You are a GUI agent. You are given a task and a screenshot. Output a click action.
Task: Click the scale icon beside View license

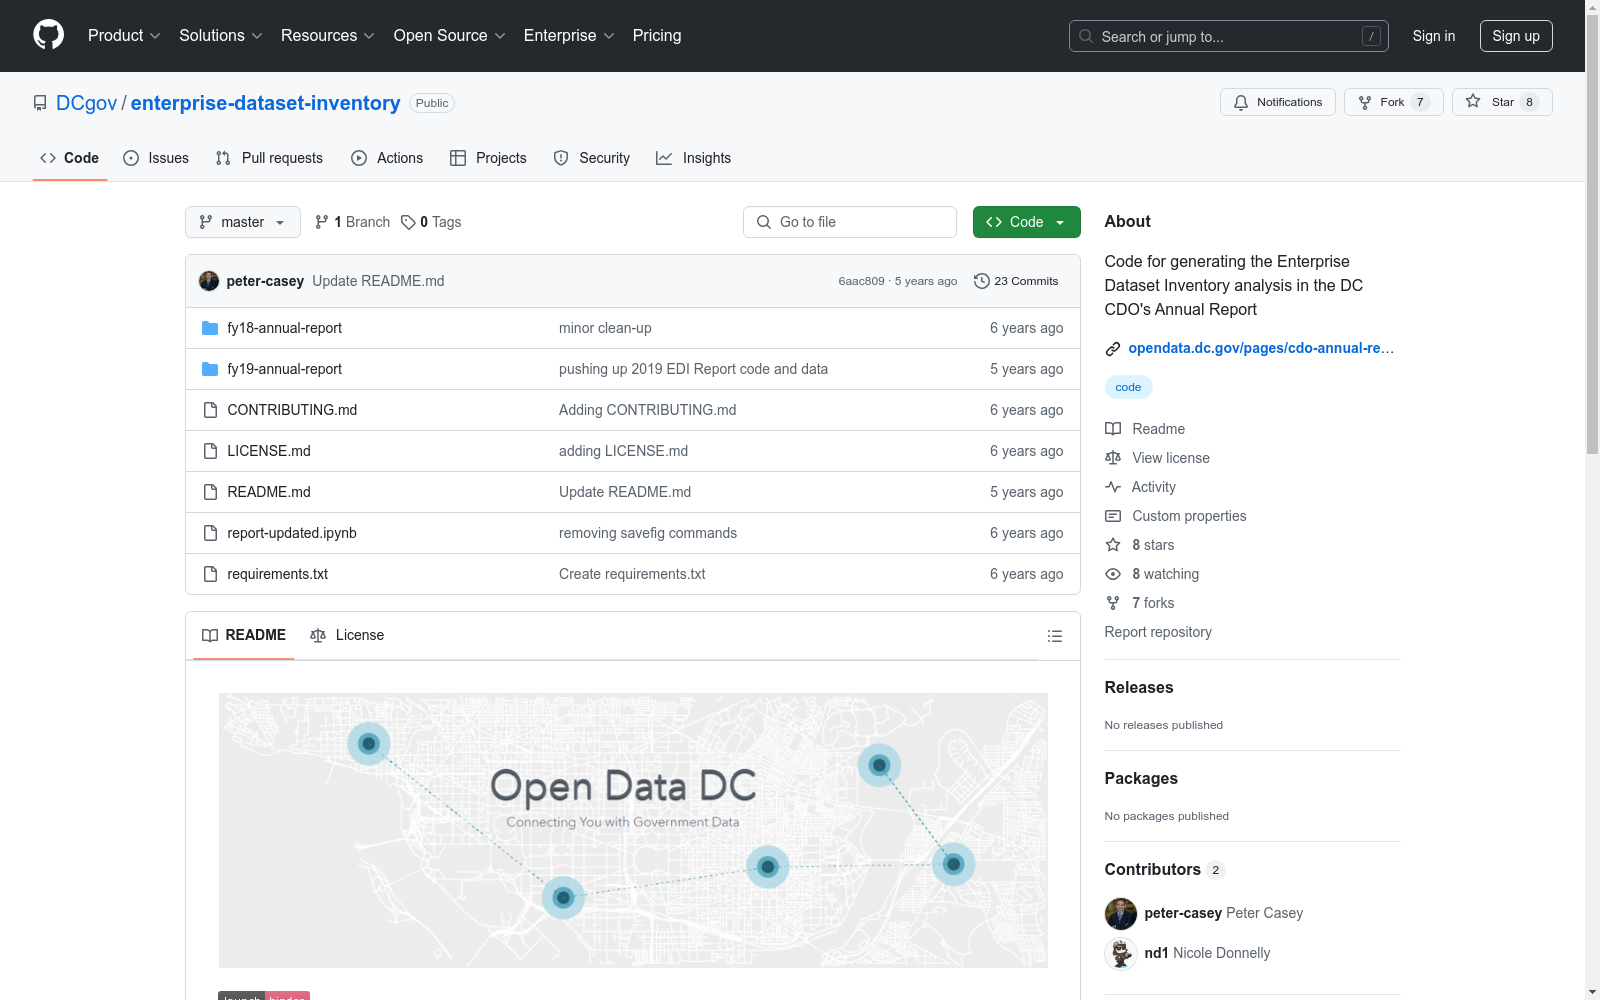click(1113, 458)
